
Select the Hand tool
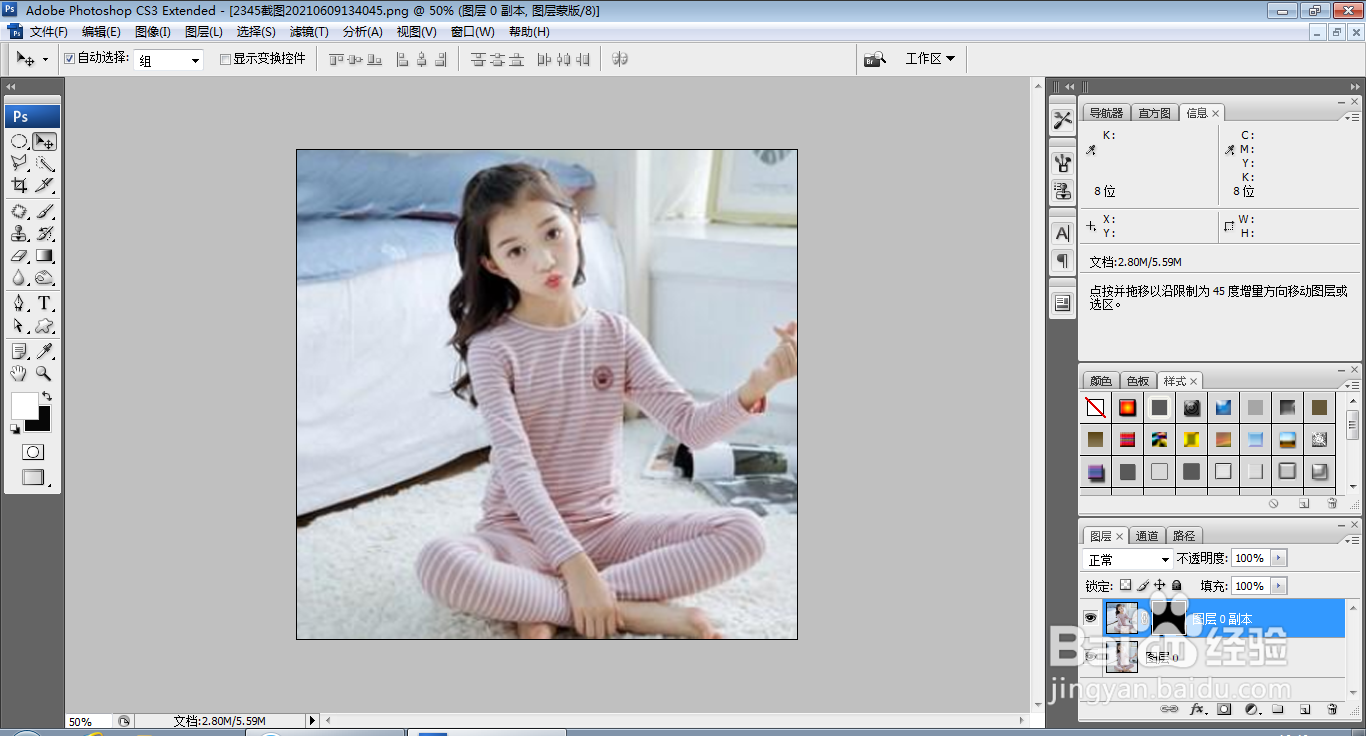pyautogui.click(x=19, y=374)
